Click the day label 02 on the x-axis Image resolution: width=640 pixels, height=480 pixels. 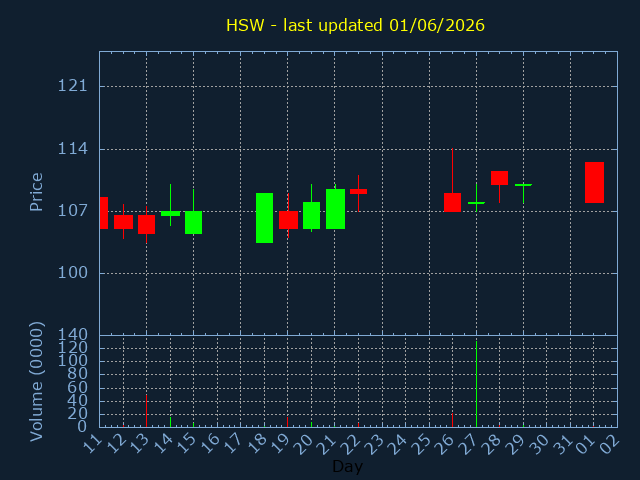point(610,444)
